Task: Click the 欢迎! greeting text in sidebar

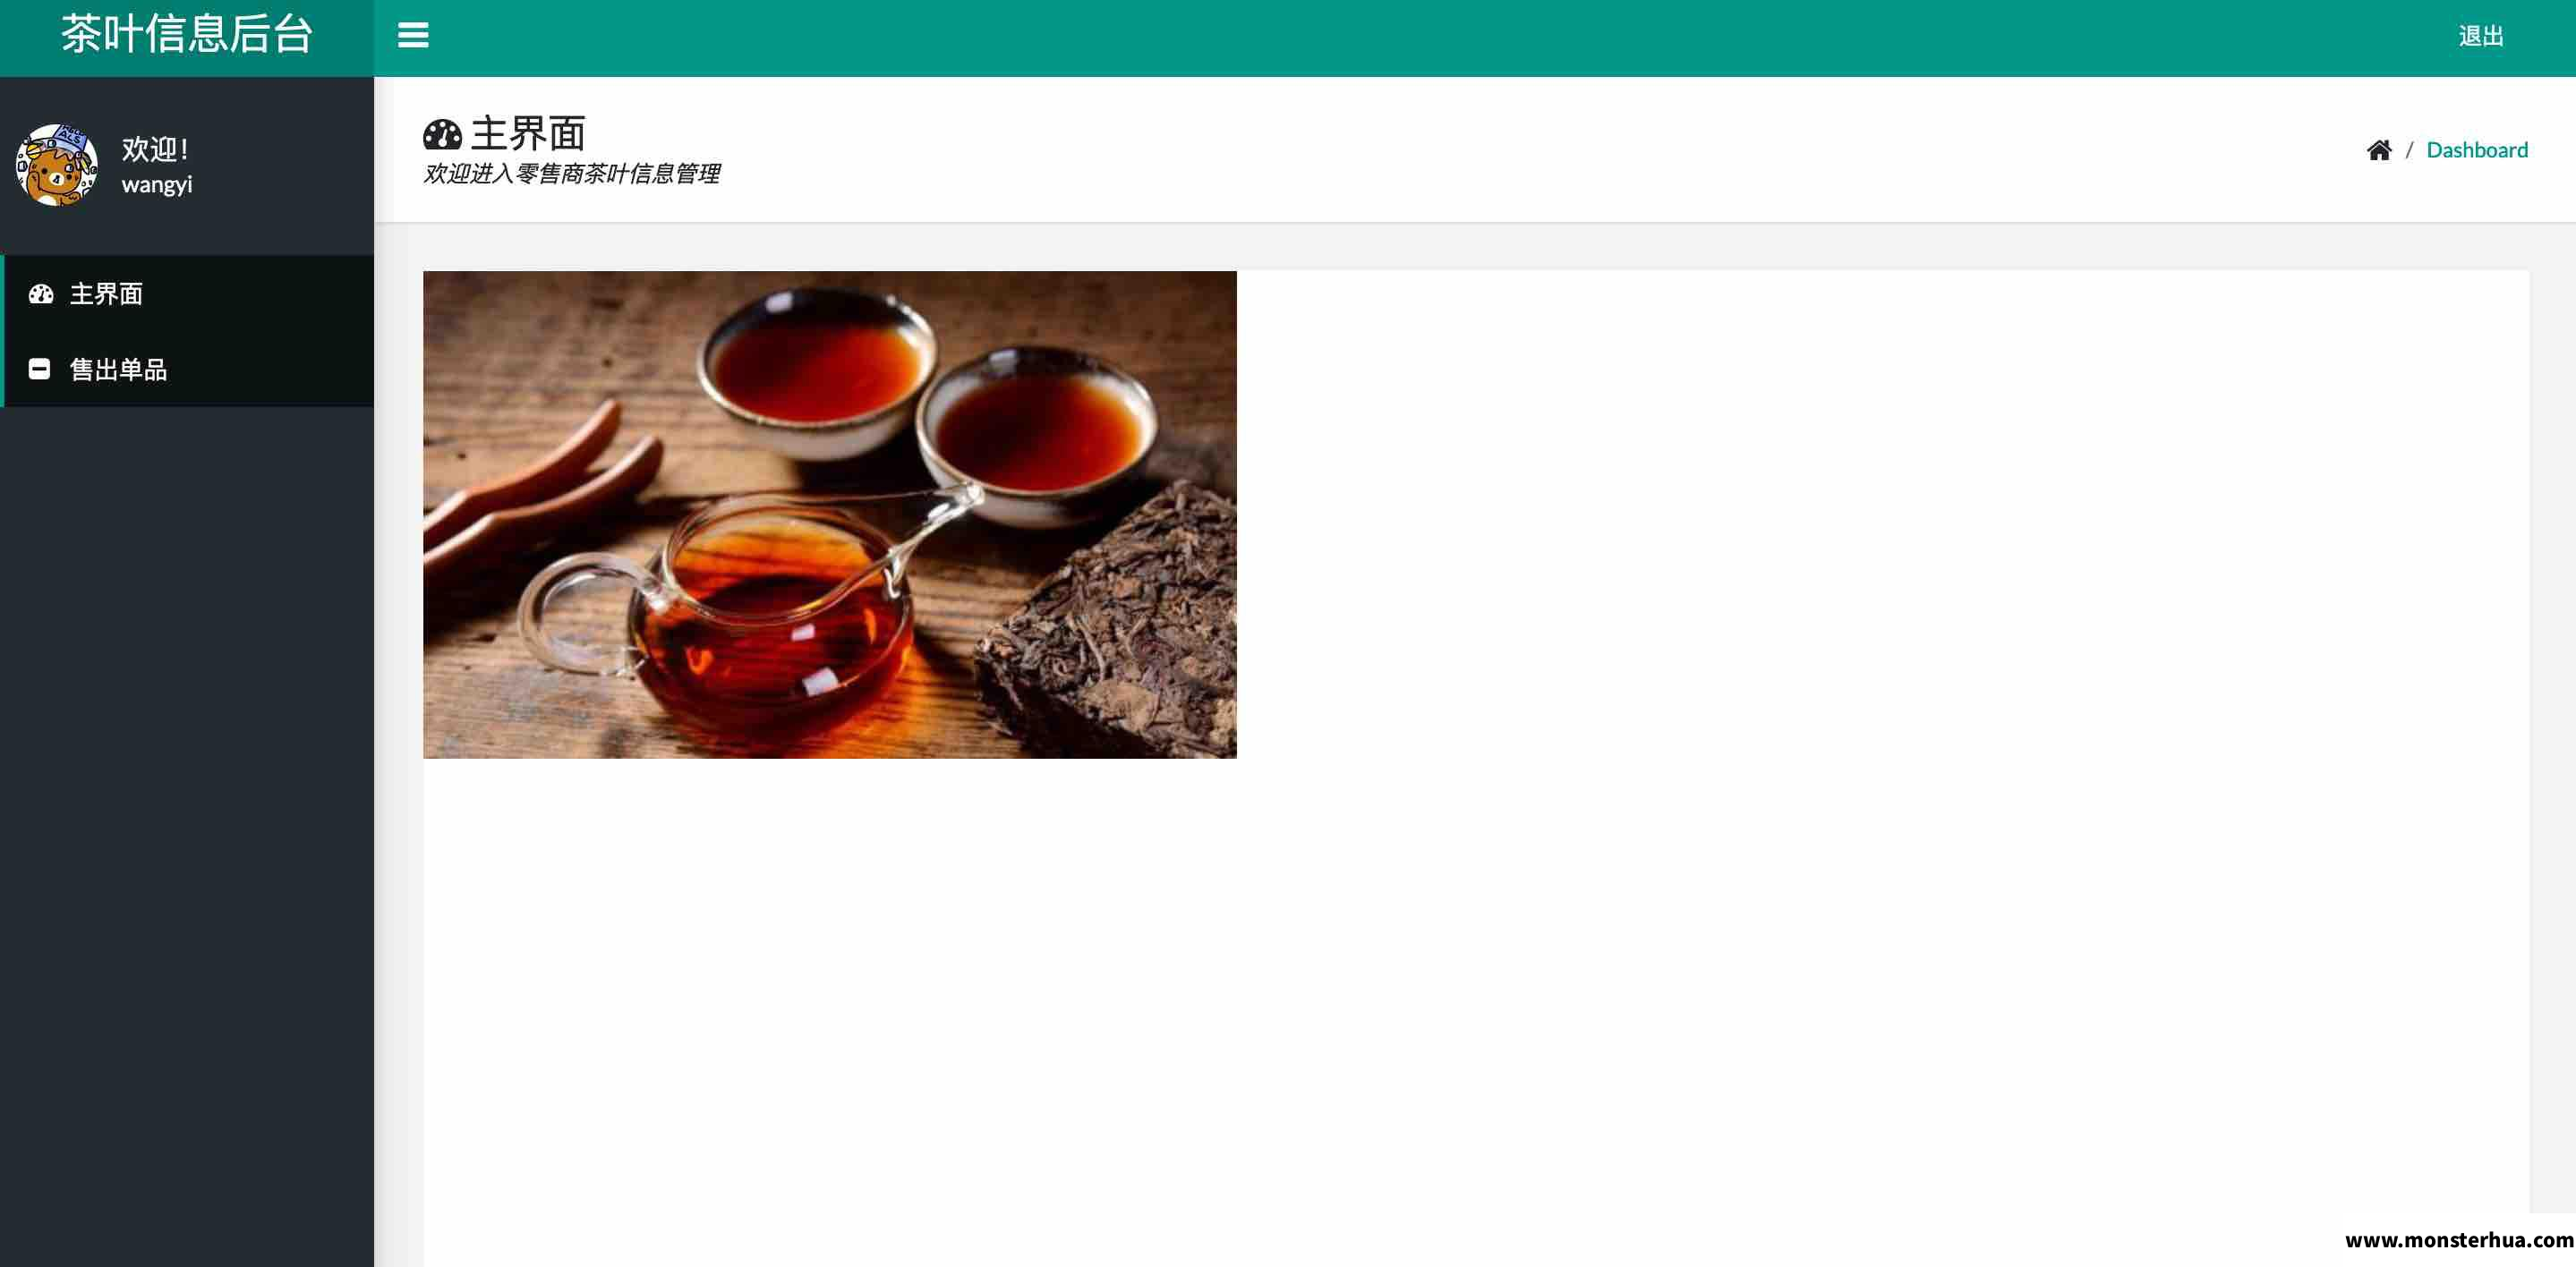Action: [x=155, y=149]
